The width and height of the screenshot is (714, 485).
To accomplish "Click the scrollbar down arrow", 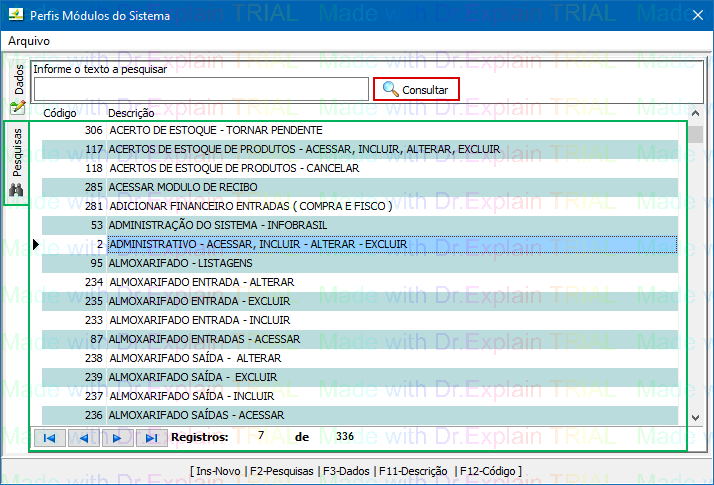I will pos(695,417).
